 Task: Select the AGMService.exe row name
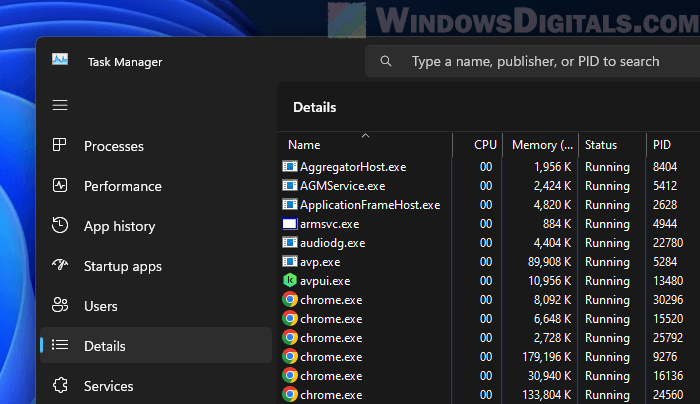click(342, 186)
